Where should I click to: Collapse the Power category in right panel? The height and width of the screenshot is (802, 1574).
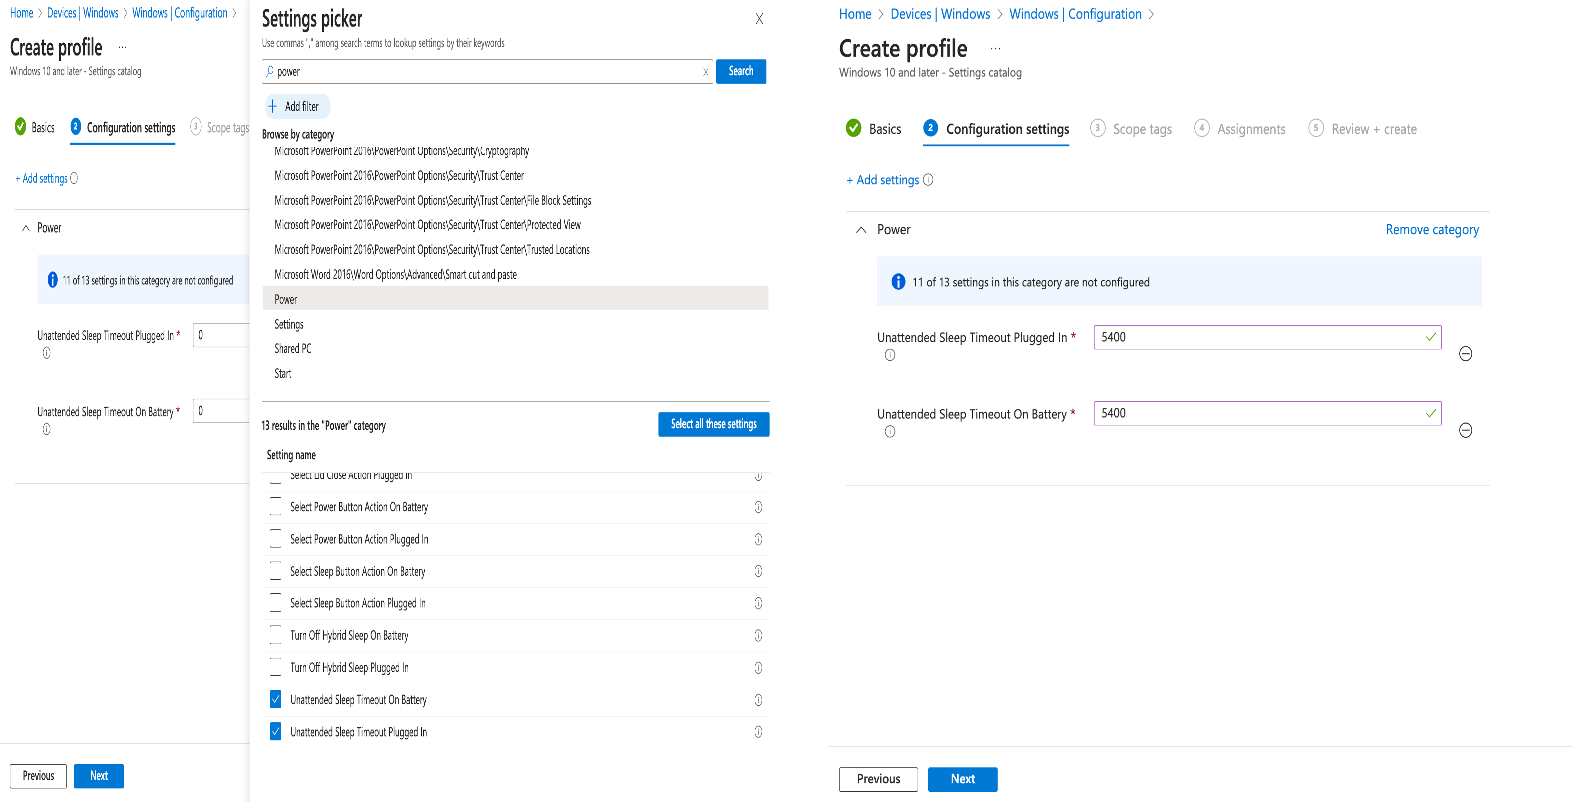click(x=861, y=230)
